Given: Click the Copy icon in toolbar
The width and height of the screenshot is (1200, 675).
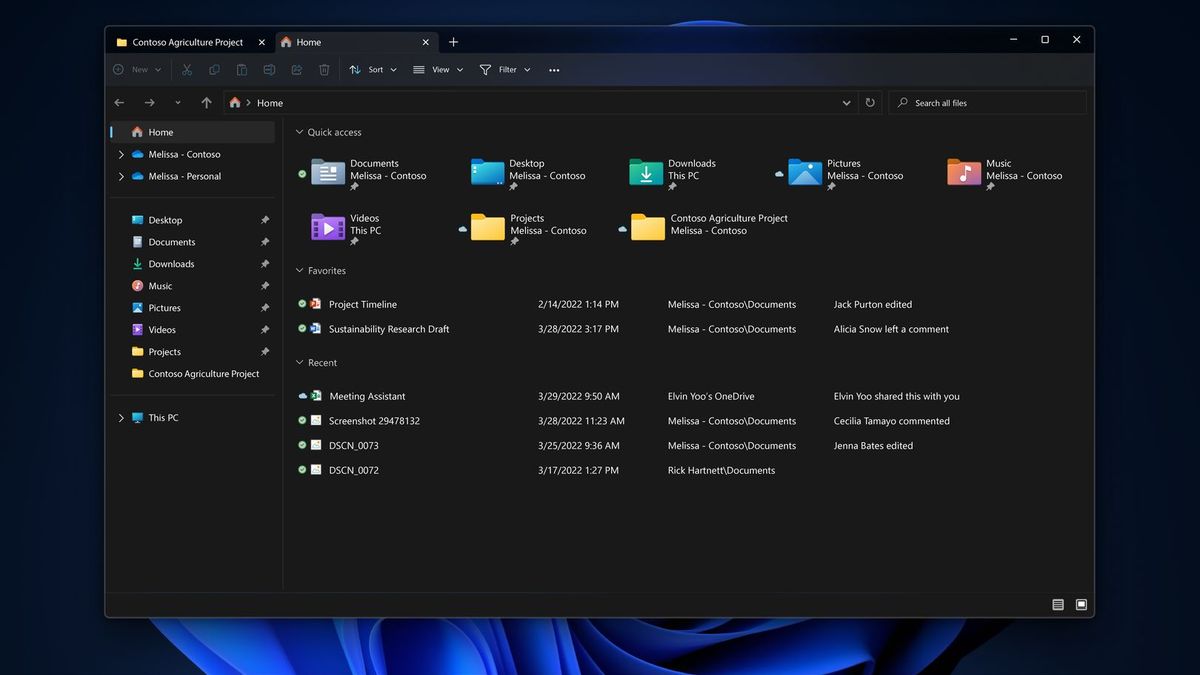Looking at the screenshot, I should click(214, 70).
